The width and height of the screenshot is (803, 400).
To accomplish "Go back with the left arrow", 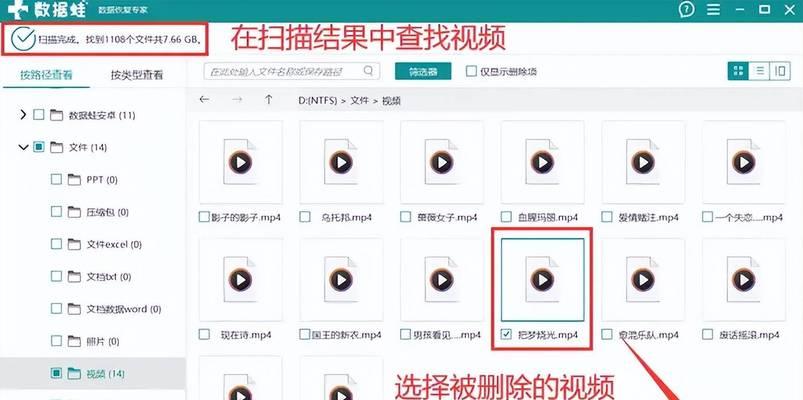I will (x=204, y=99).
